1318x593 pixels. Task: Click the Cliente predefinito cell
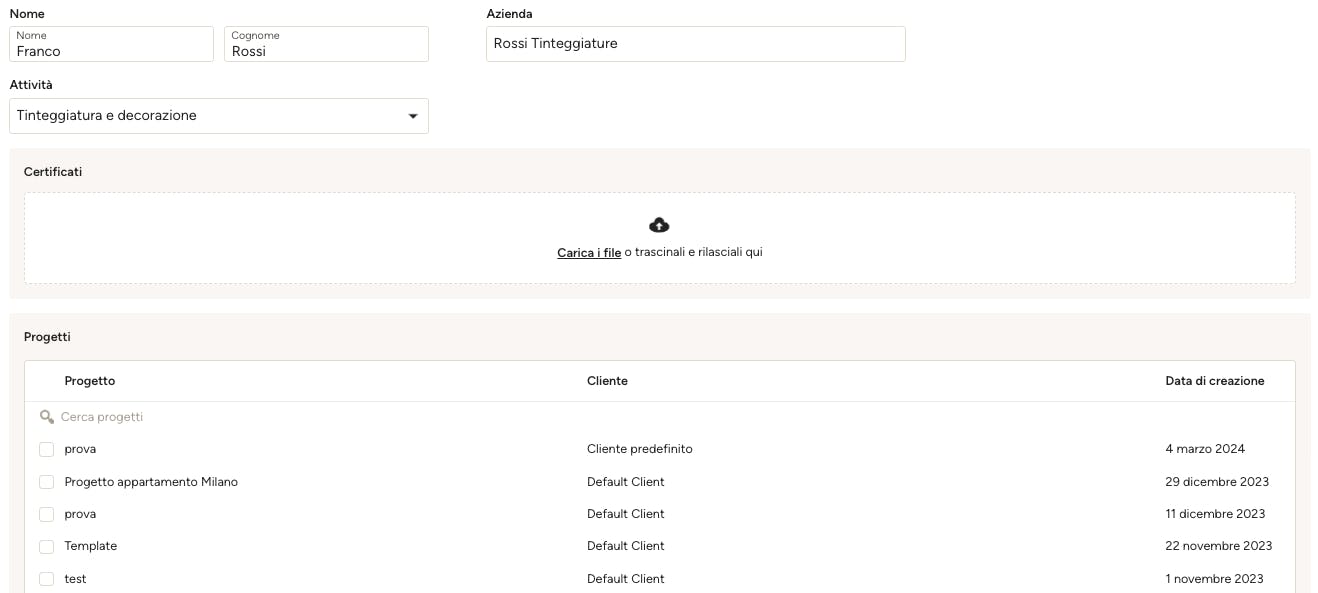point(640,449)
